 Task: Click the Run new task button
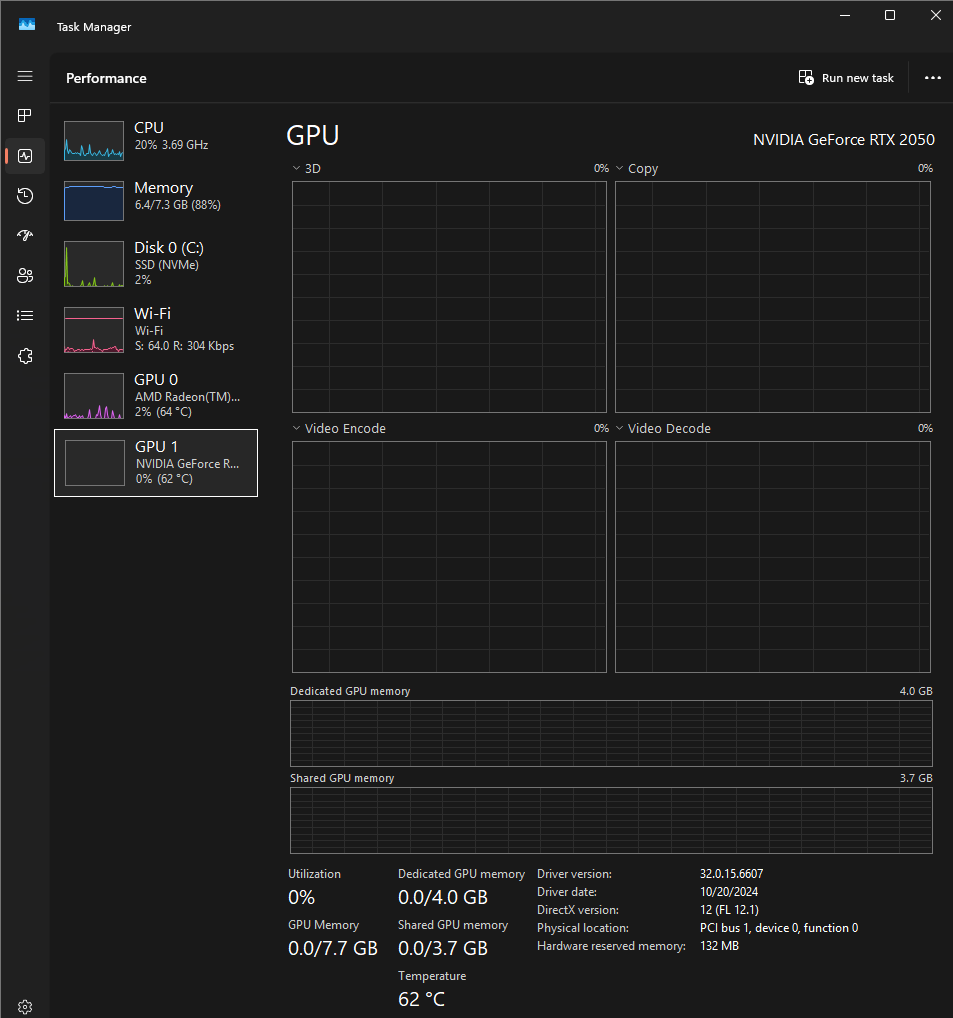click(x=846, y=78)
